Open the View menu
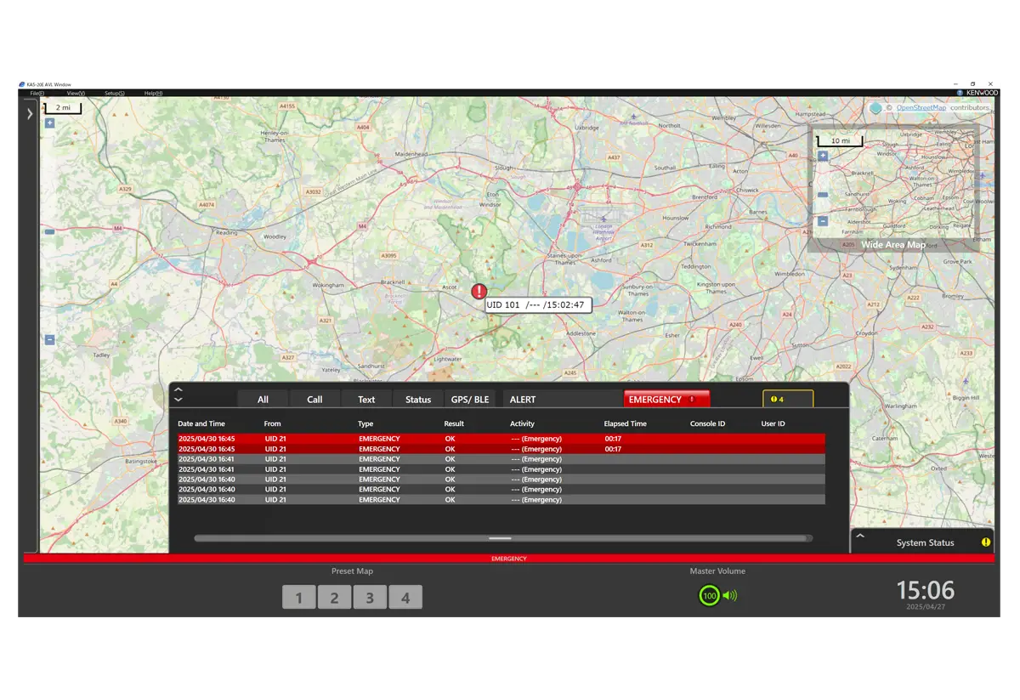 pos(75,93)
